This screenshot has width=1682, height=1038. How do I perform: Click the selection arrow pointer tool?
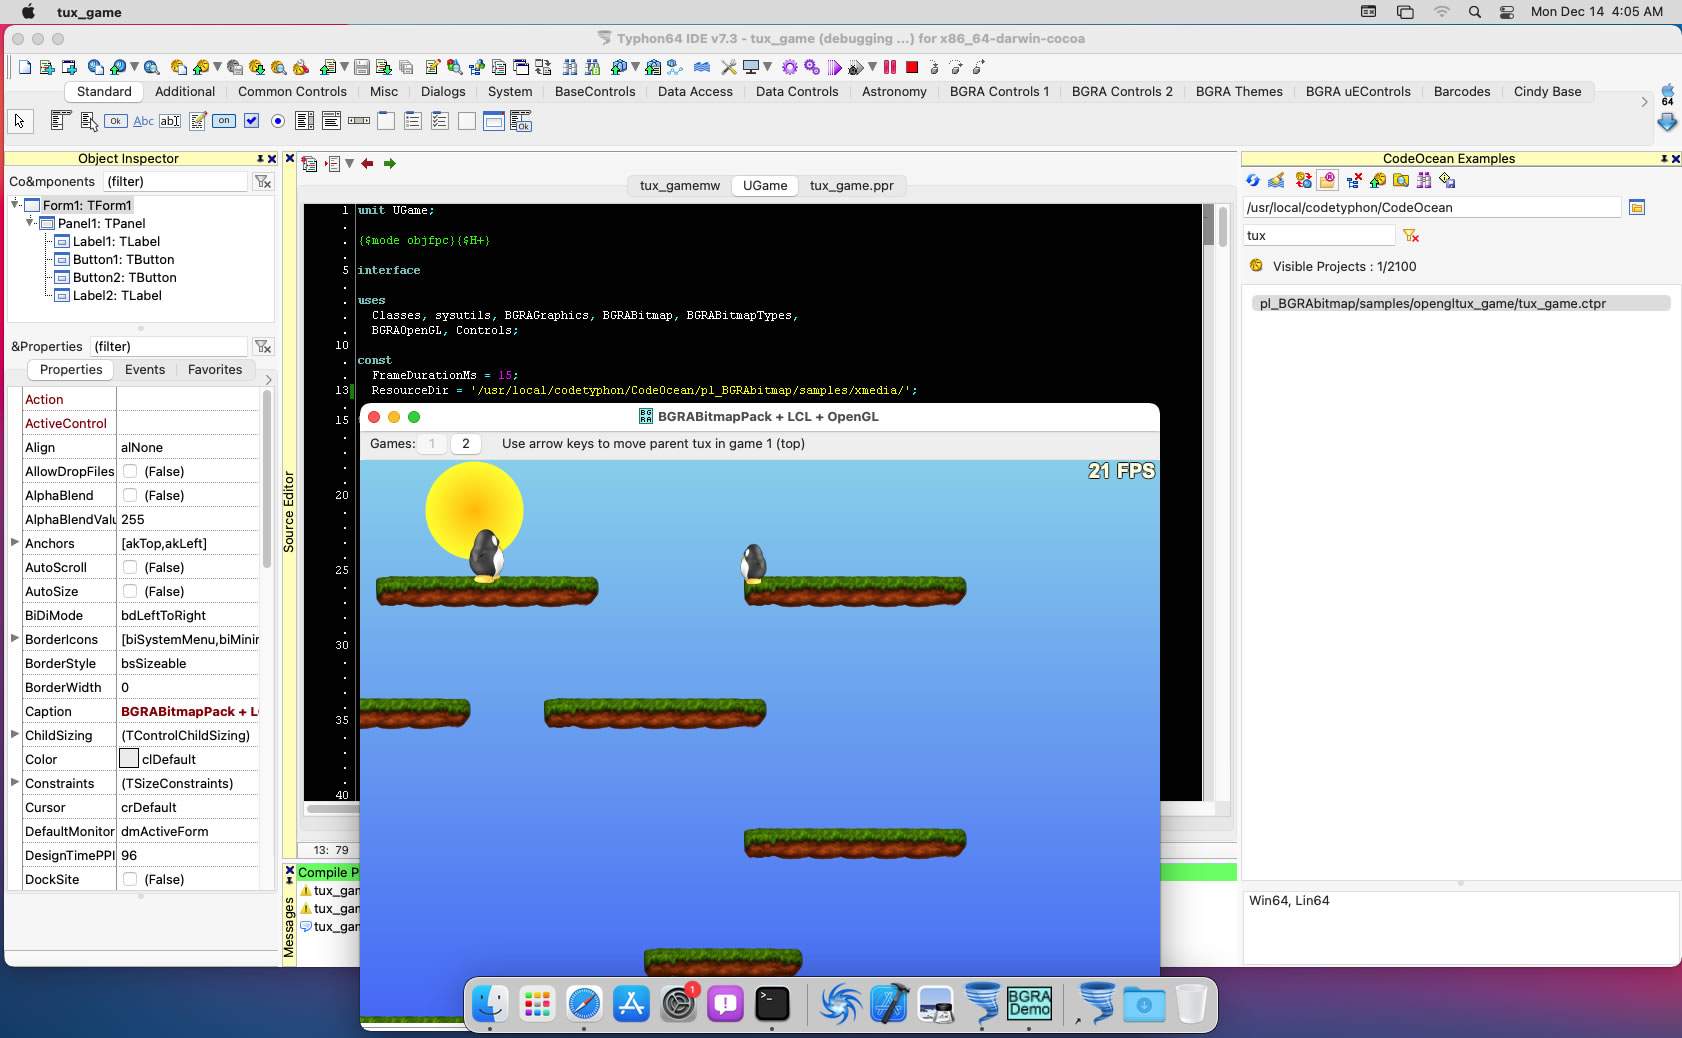(x=19, y=121)
